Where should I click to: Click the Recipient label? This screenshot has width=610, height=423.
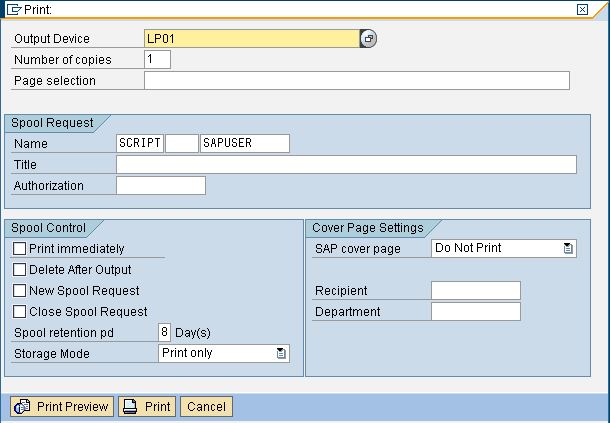pyautogui.click(x=341, y=291)
